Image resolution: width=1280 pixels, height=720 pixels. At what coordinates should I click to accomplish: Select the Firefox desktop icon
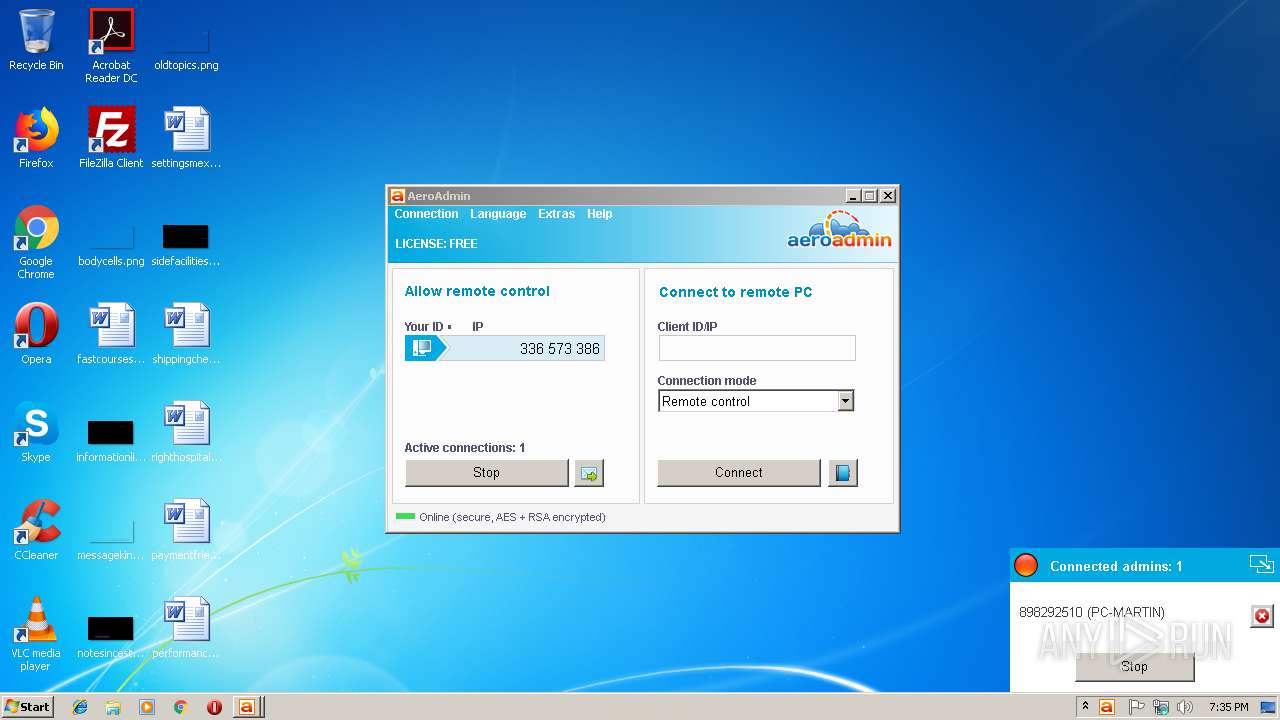point(36,138)
